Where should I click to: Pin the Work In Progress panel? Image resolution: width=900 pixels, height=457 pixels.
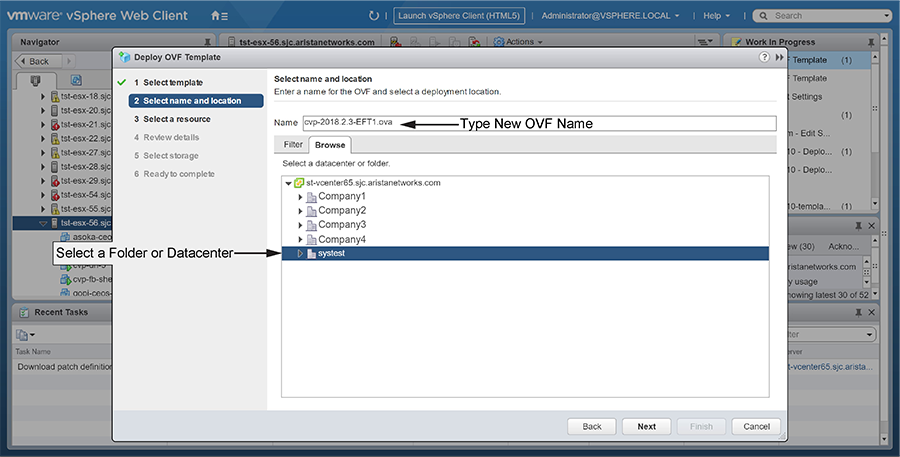pos(871,42)
